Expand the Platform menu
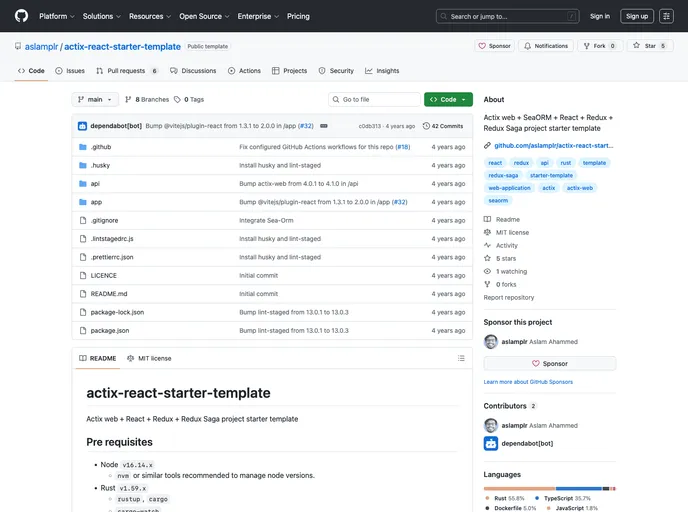 [57, 16]
